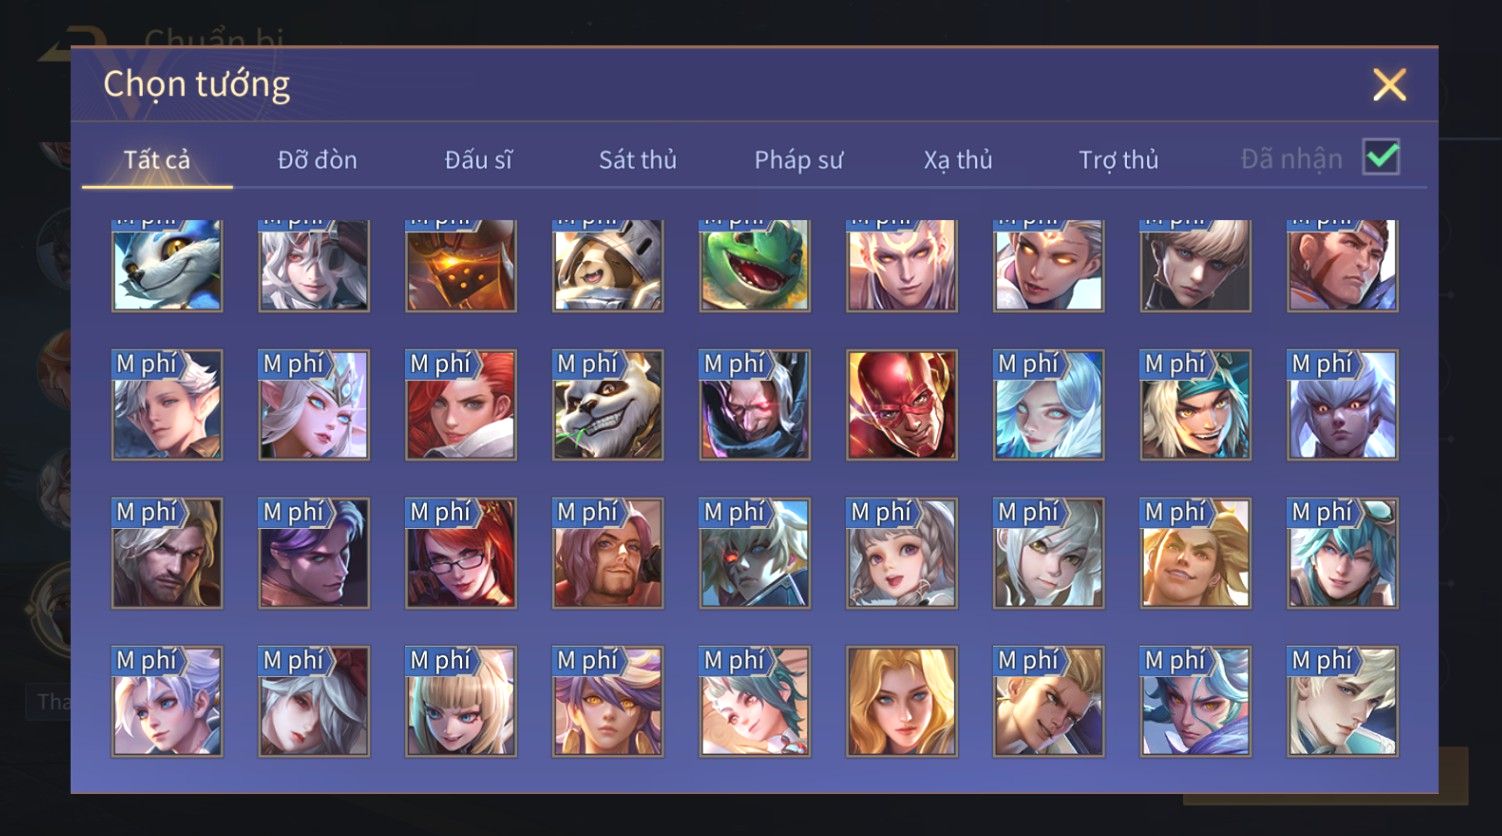Select the girl with the gray braided hair
Viewport: 1502px width, 836px height.
click(x=901, y=553)
